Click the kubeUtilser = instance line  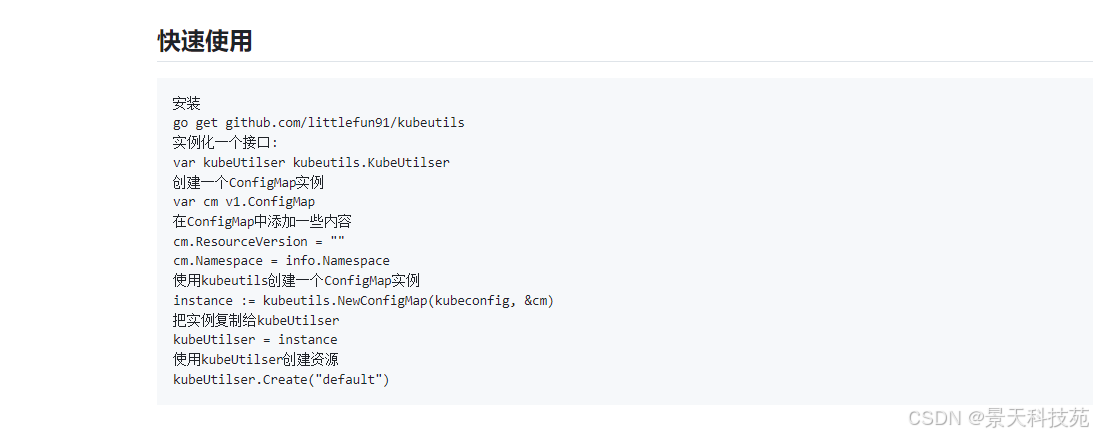[x=255, y=339]
